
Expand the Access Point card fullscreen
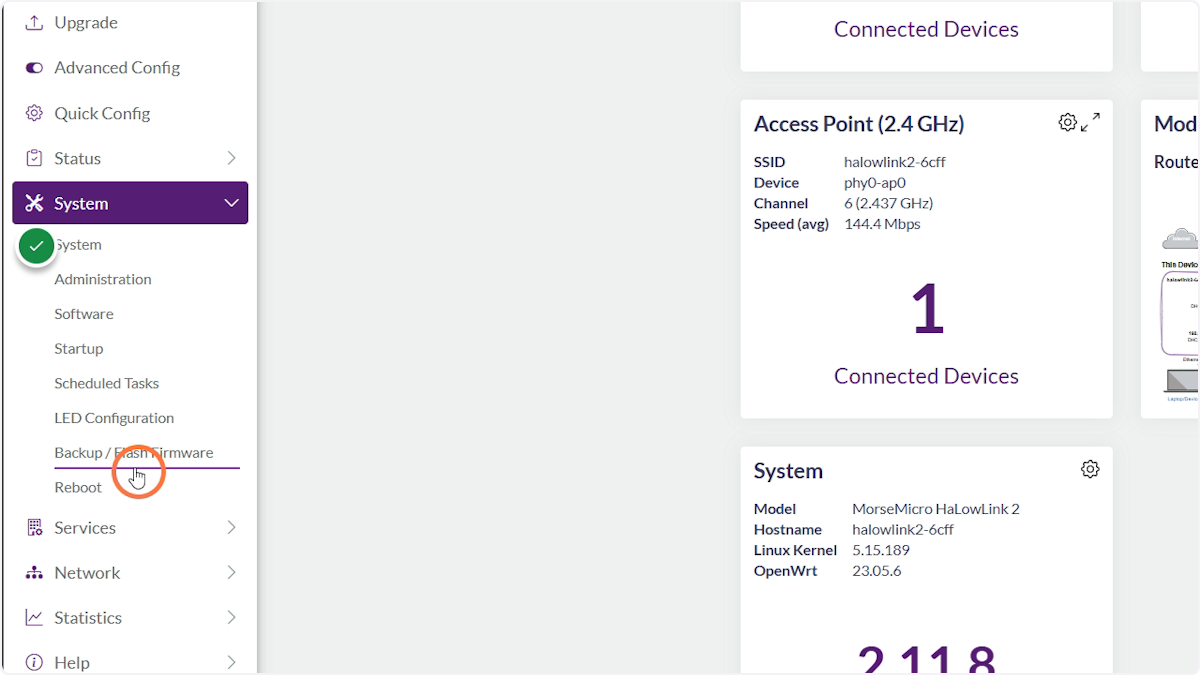1091,122
